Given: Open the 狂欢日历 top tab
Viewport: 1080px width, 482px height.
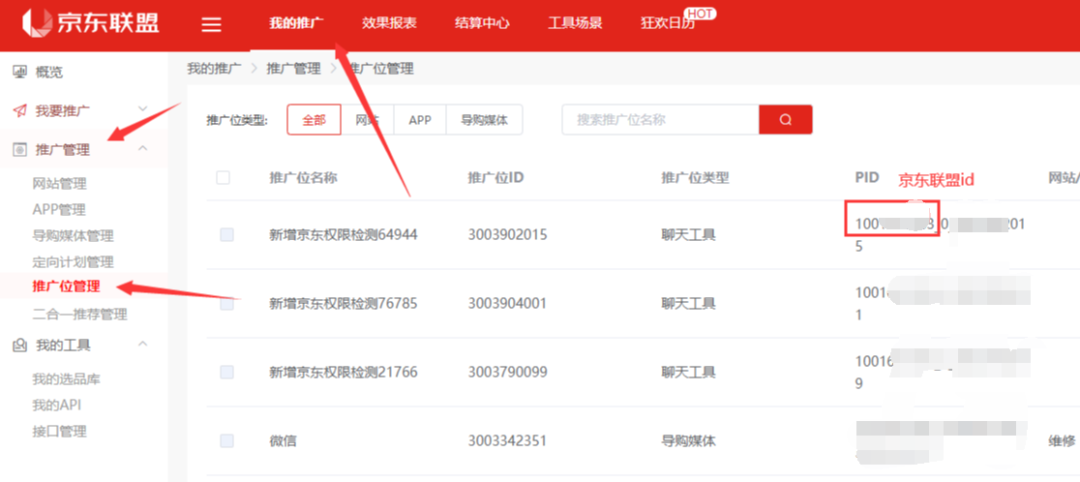Looking at the screenshot, I should pos(668,23).
